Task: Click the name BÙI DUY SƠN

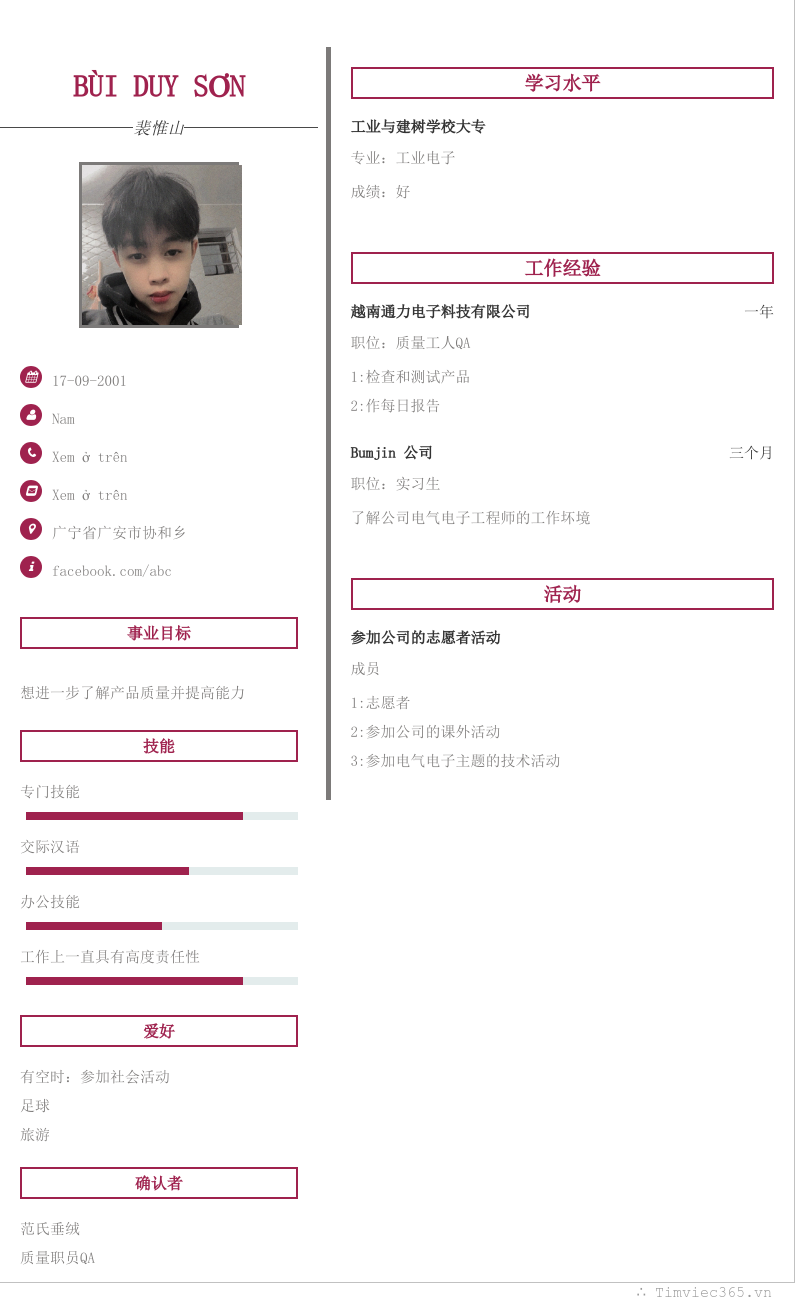Action: (159, 87)
